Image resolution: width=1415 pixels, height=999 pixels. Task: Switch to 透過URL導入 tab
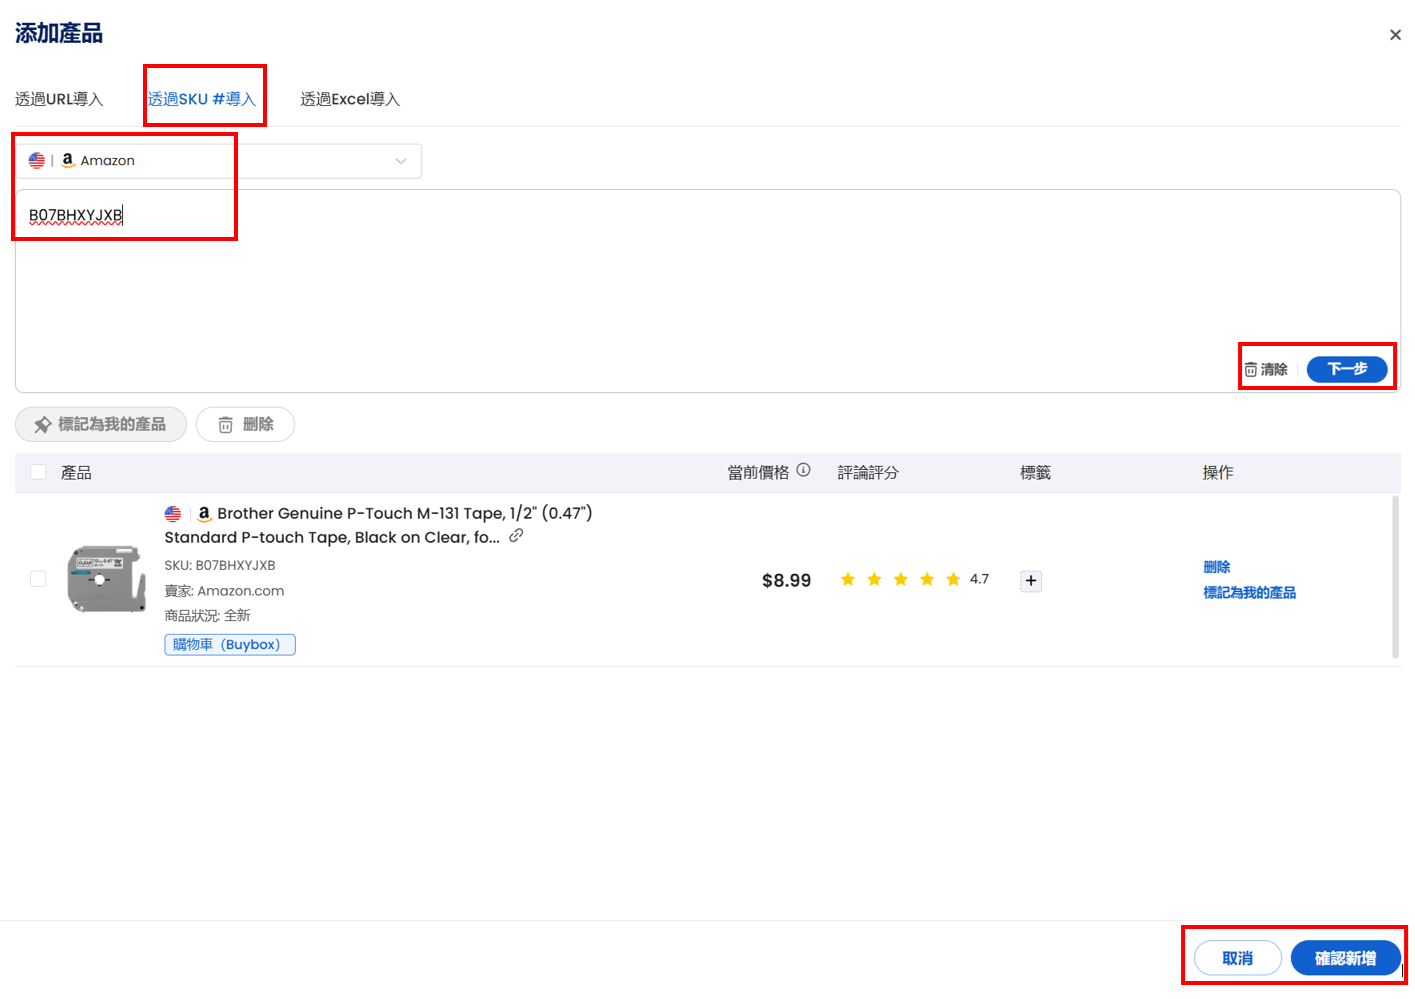tap(59, 99)
